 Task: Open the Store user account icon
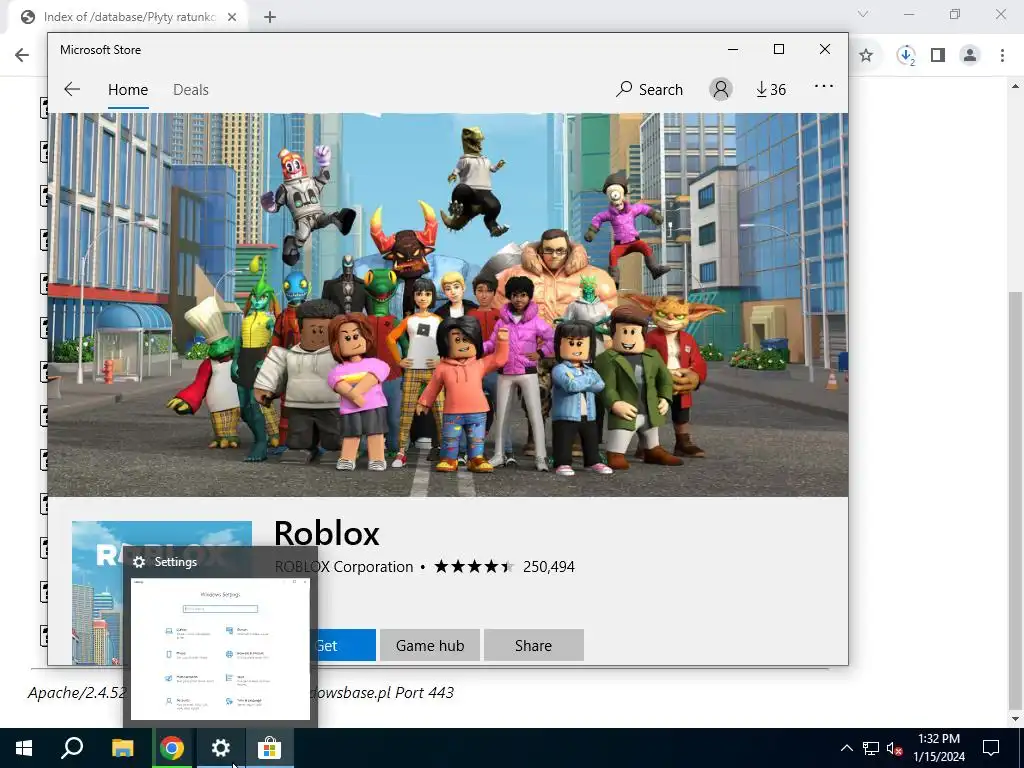click(x=721, y=89)
